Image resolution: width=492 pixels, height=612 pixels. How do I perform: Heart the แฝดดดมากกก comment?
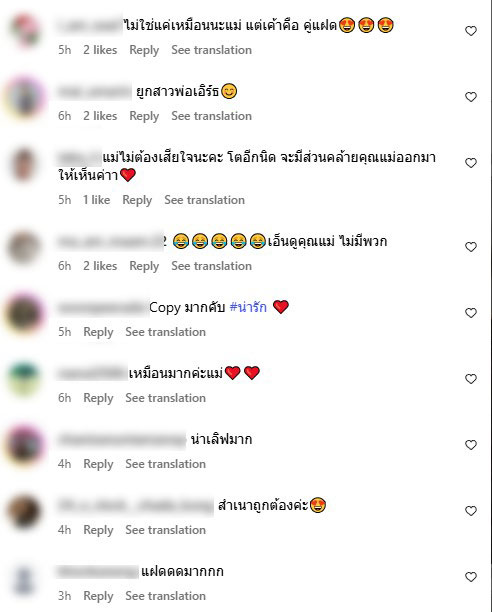tap(471, 576)
